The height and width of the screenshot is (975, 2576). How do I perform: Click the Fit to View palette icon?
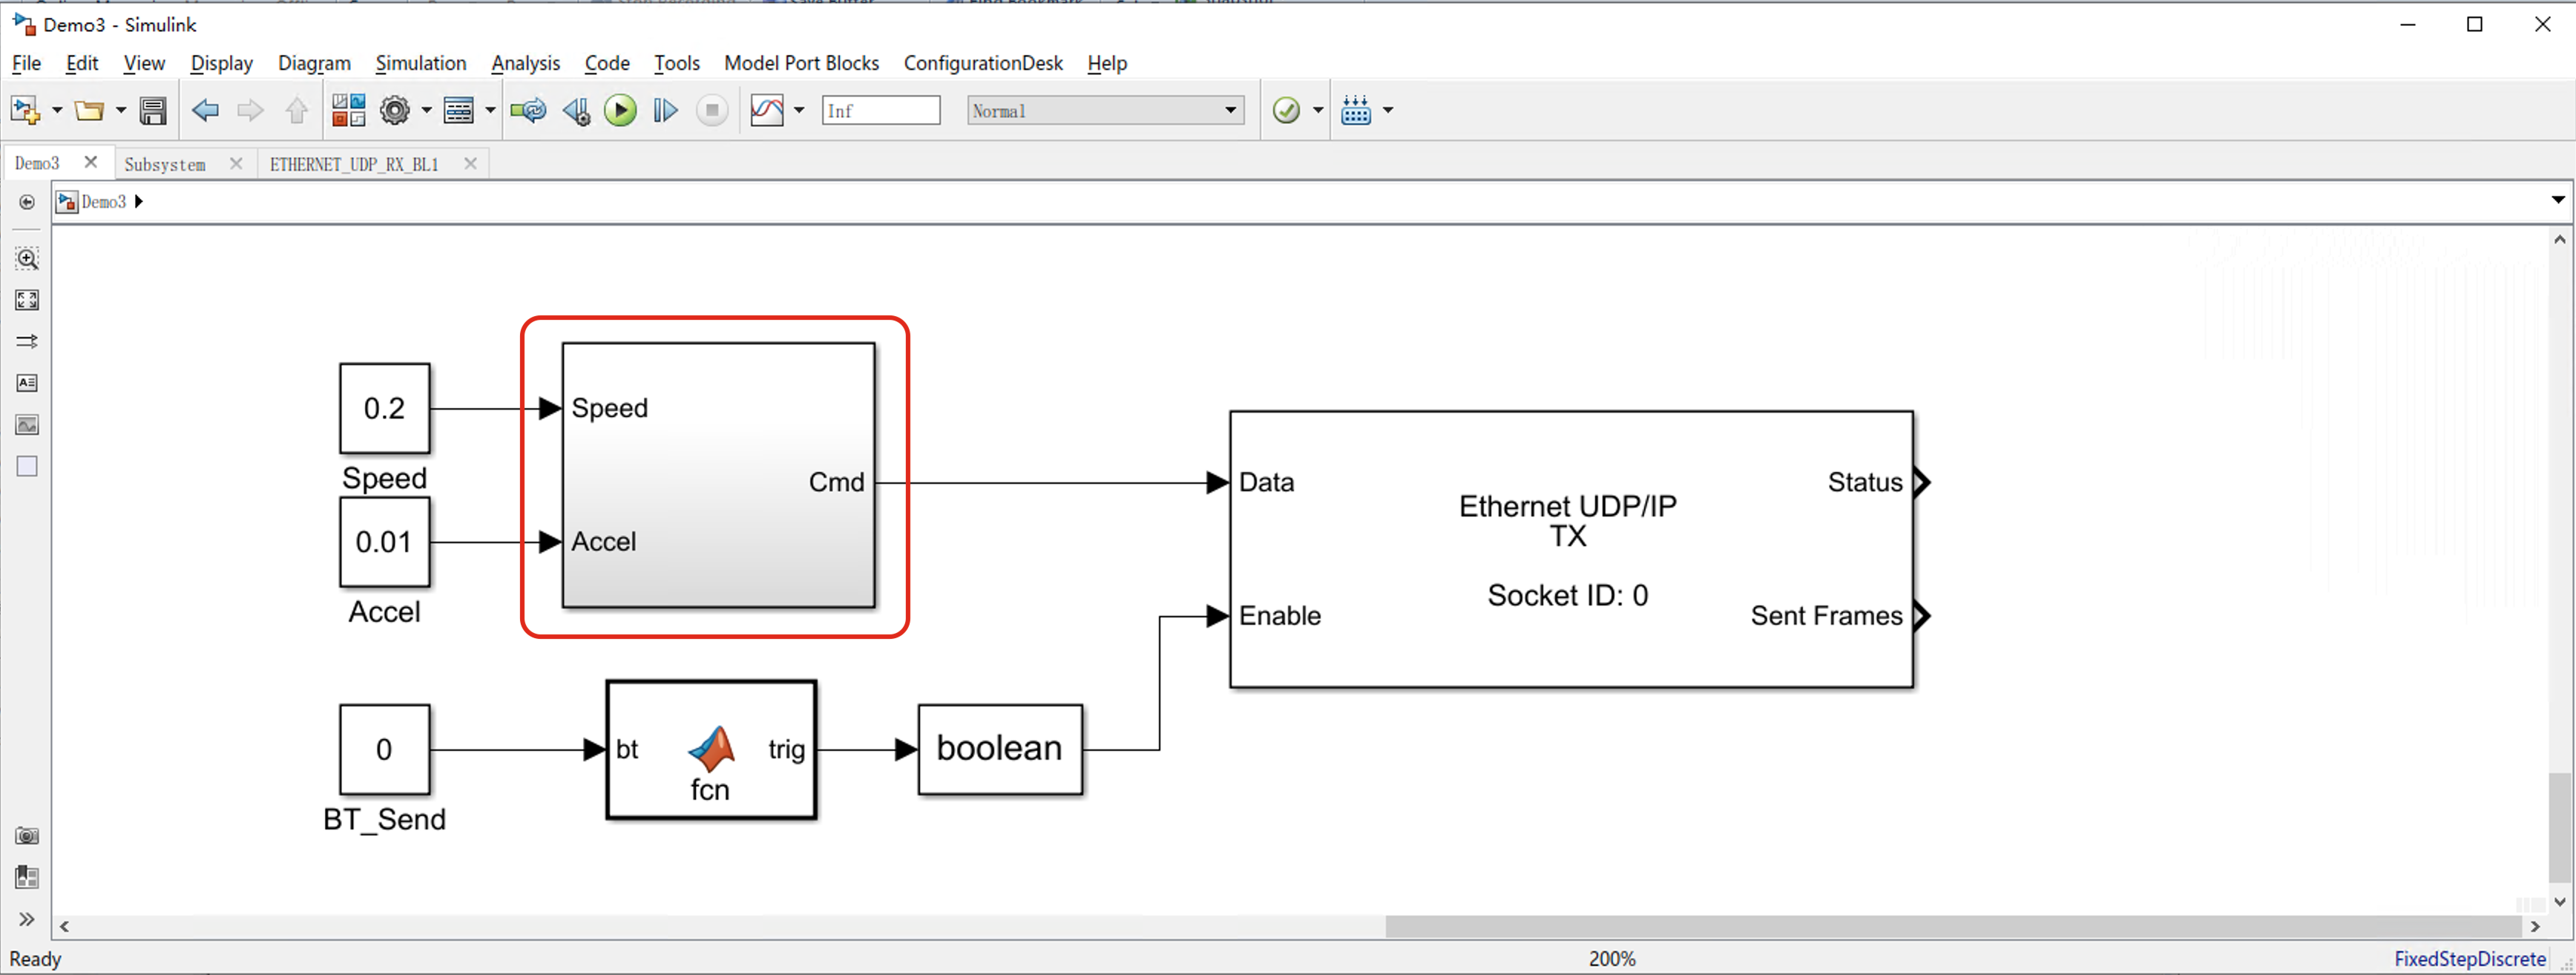tap(27, 300)
